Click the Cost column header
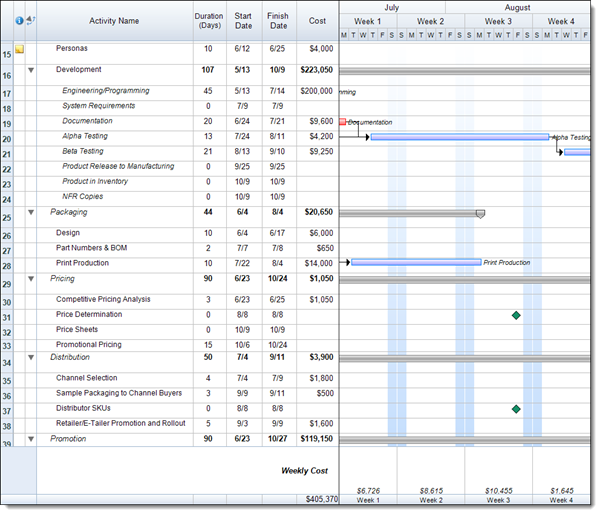The image size is (600, 514). pyautogui.click(x=317, y=20)
